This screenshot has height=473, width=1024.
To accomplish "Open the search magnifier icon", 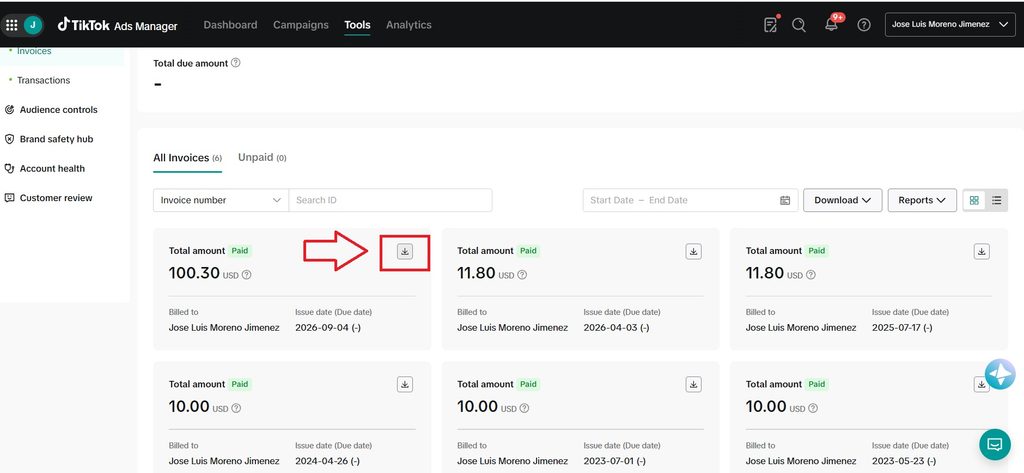I will [x=799, y=25].
